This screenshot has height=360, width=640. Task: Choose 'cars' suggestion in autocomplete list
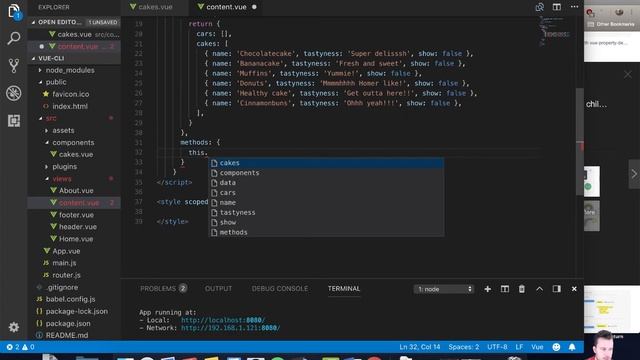(327, 193)
